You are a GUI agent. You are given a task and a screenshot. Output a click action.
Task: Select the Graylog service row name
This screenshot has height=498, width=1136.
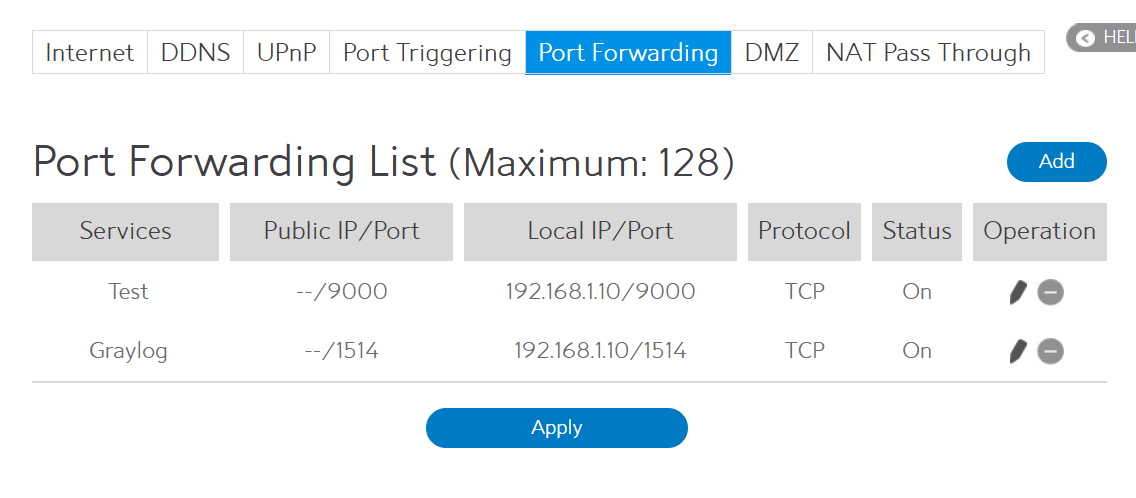click(128, 351)
